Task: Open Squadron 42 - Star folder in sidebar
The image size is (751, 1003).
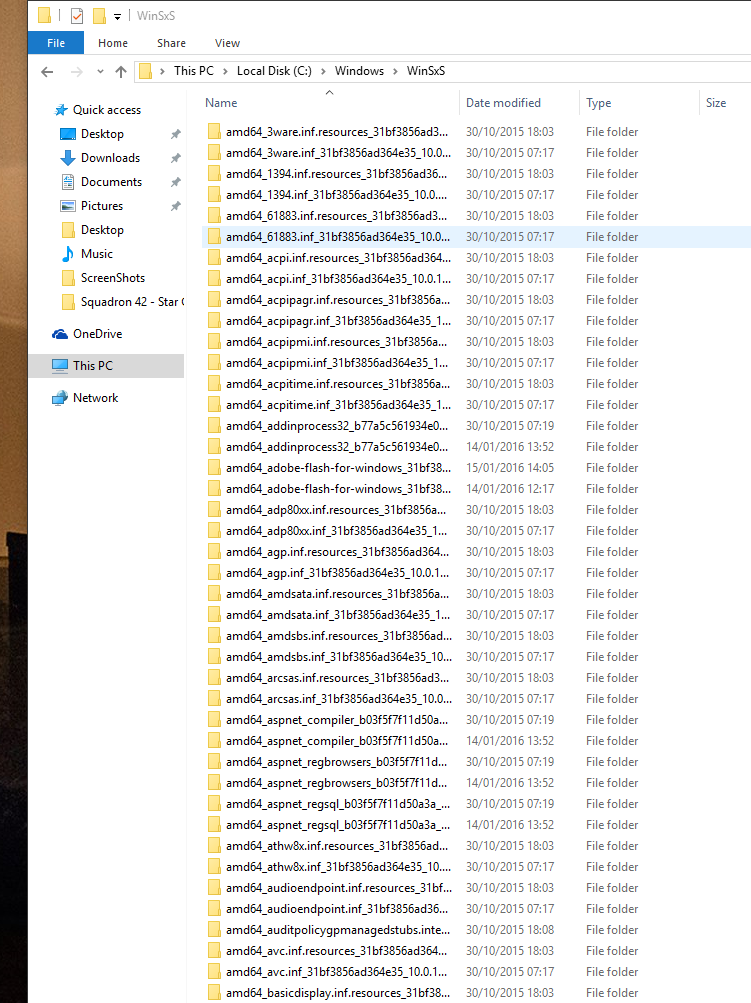Action: (x=132, y=302)
